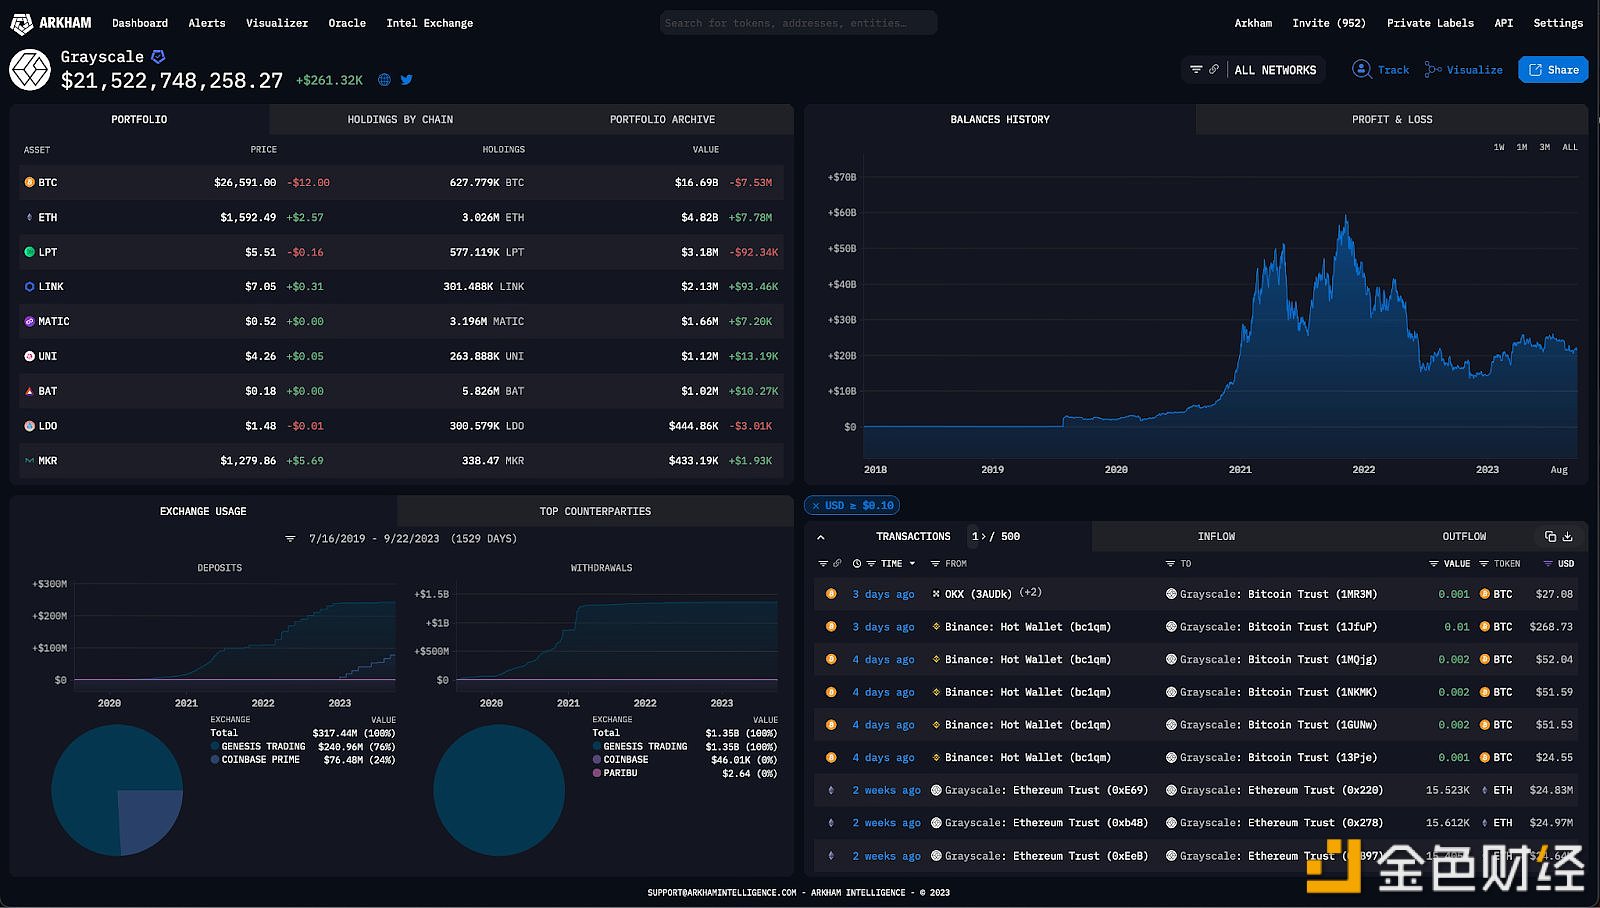This screenshot has width=1600, height=908.
Task: Click the filter icon before TO column
Action: tap(1170, 564)
